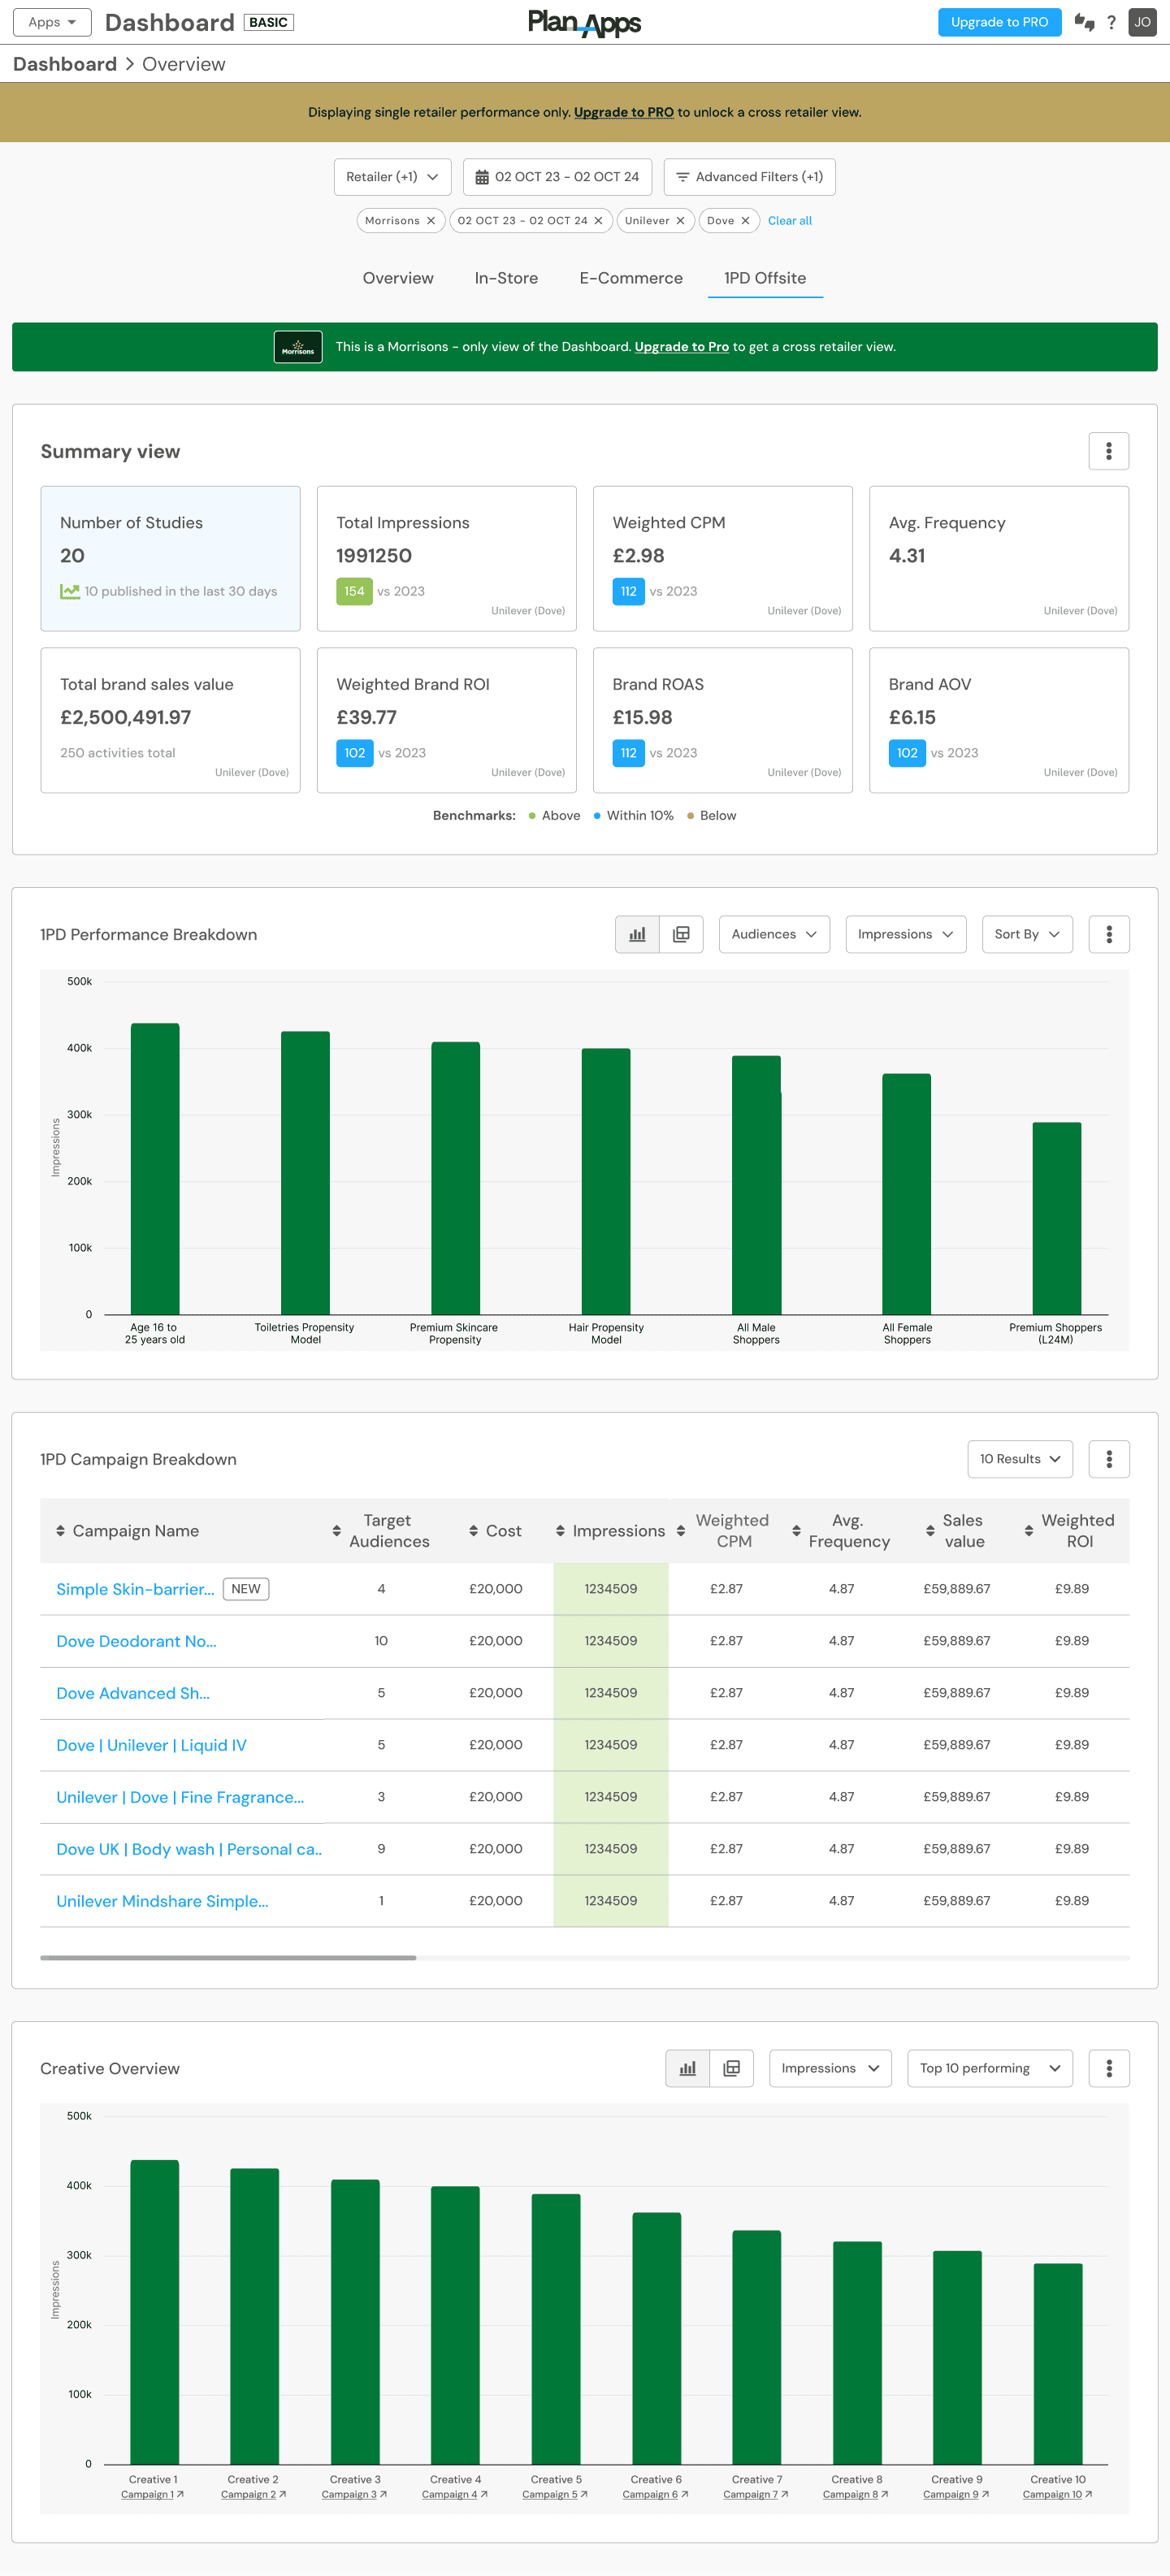Switch to the Overview tab
Viewport: 1170px width, 2576px height.
pyautogui.click(x=398, y=278)
